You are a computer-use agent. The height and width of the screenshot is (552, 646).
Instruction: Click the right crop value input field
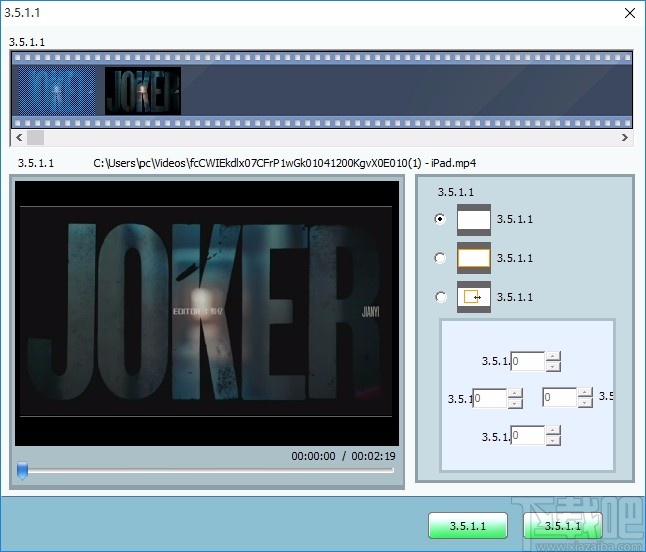pyautogui.click(x=560, y=397)
